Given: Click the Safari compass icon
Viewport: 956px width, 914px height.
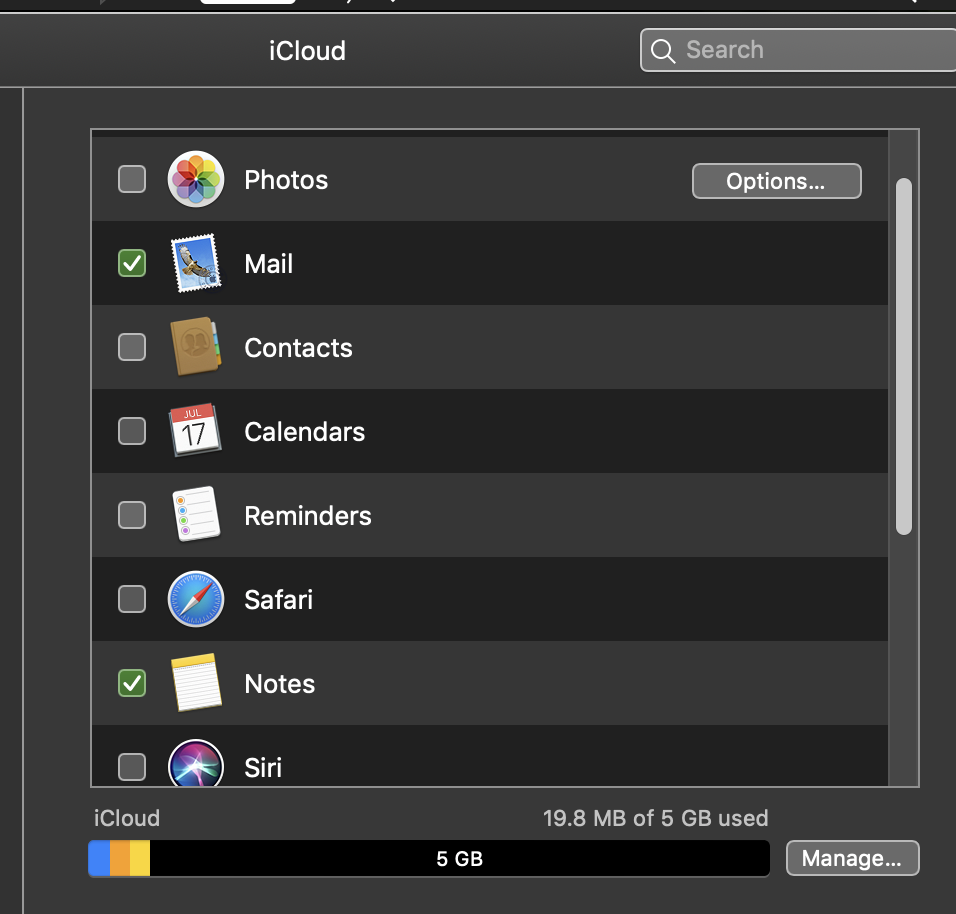Looking at the screenshot, I should point(196,599).
